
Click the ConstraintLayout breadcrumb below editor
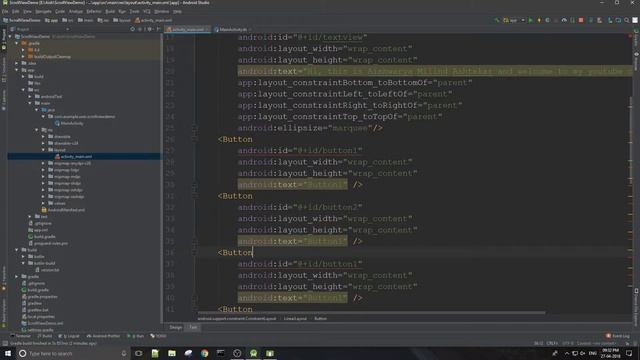pyautogui.click(x=237, y=318)
